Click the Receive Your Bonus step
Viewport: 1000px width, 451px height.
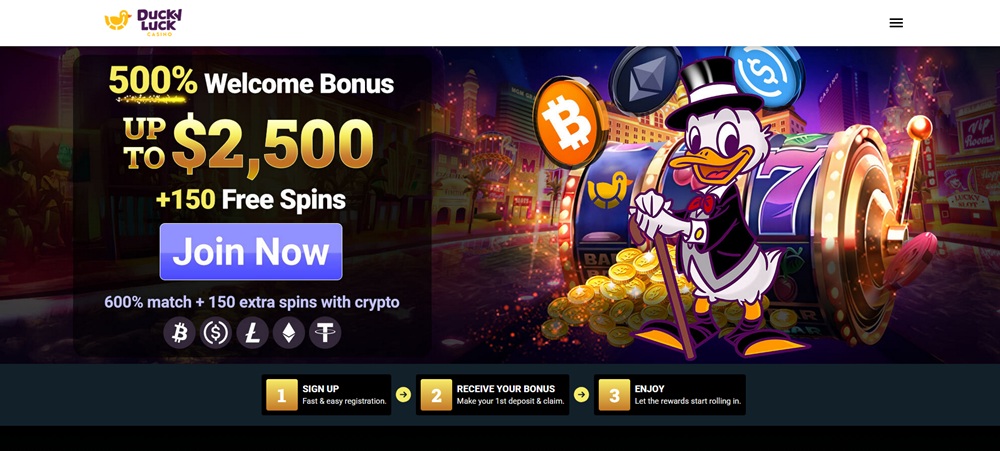pyautogui.click(x=492, y=395)
